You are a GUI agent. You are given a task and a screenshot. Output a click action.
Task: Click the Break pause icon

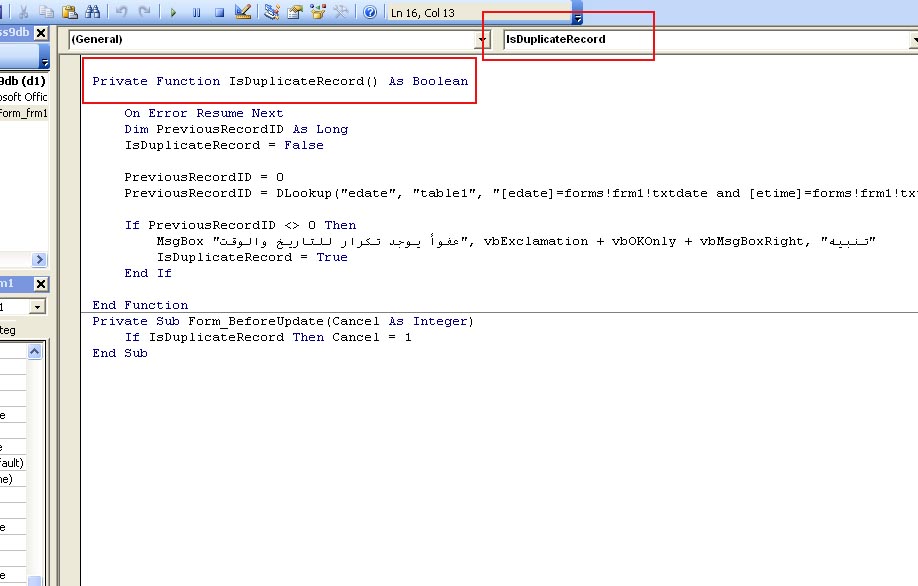click(196, 12)
